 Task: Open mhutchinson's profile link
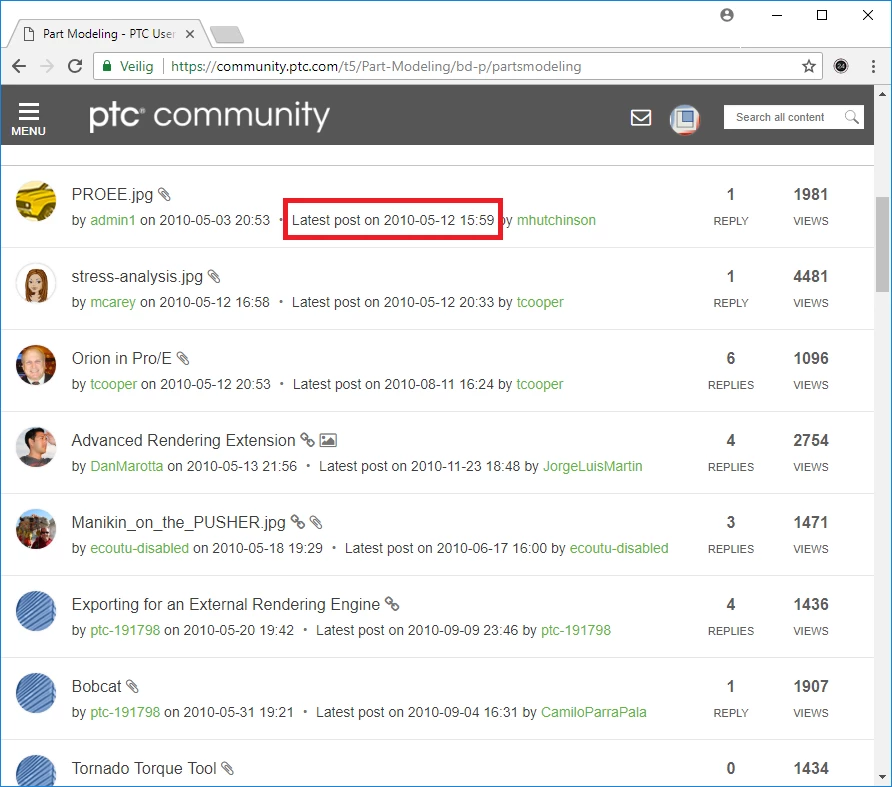click(556, 220)
